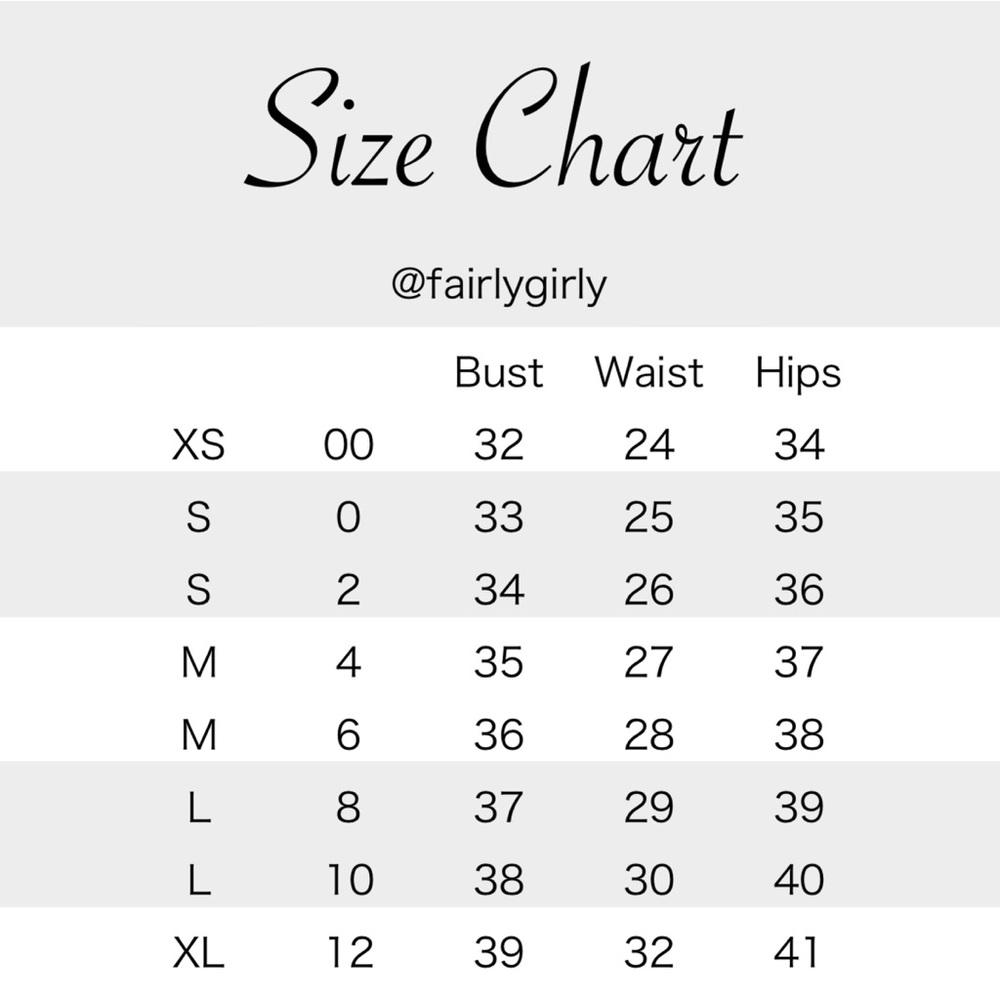Image resolution: width=1000 pixels, height=1000 pixels.
Task: Click the hips value 41
Action: coord(798,952)
